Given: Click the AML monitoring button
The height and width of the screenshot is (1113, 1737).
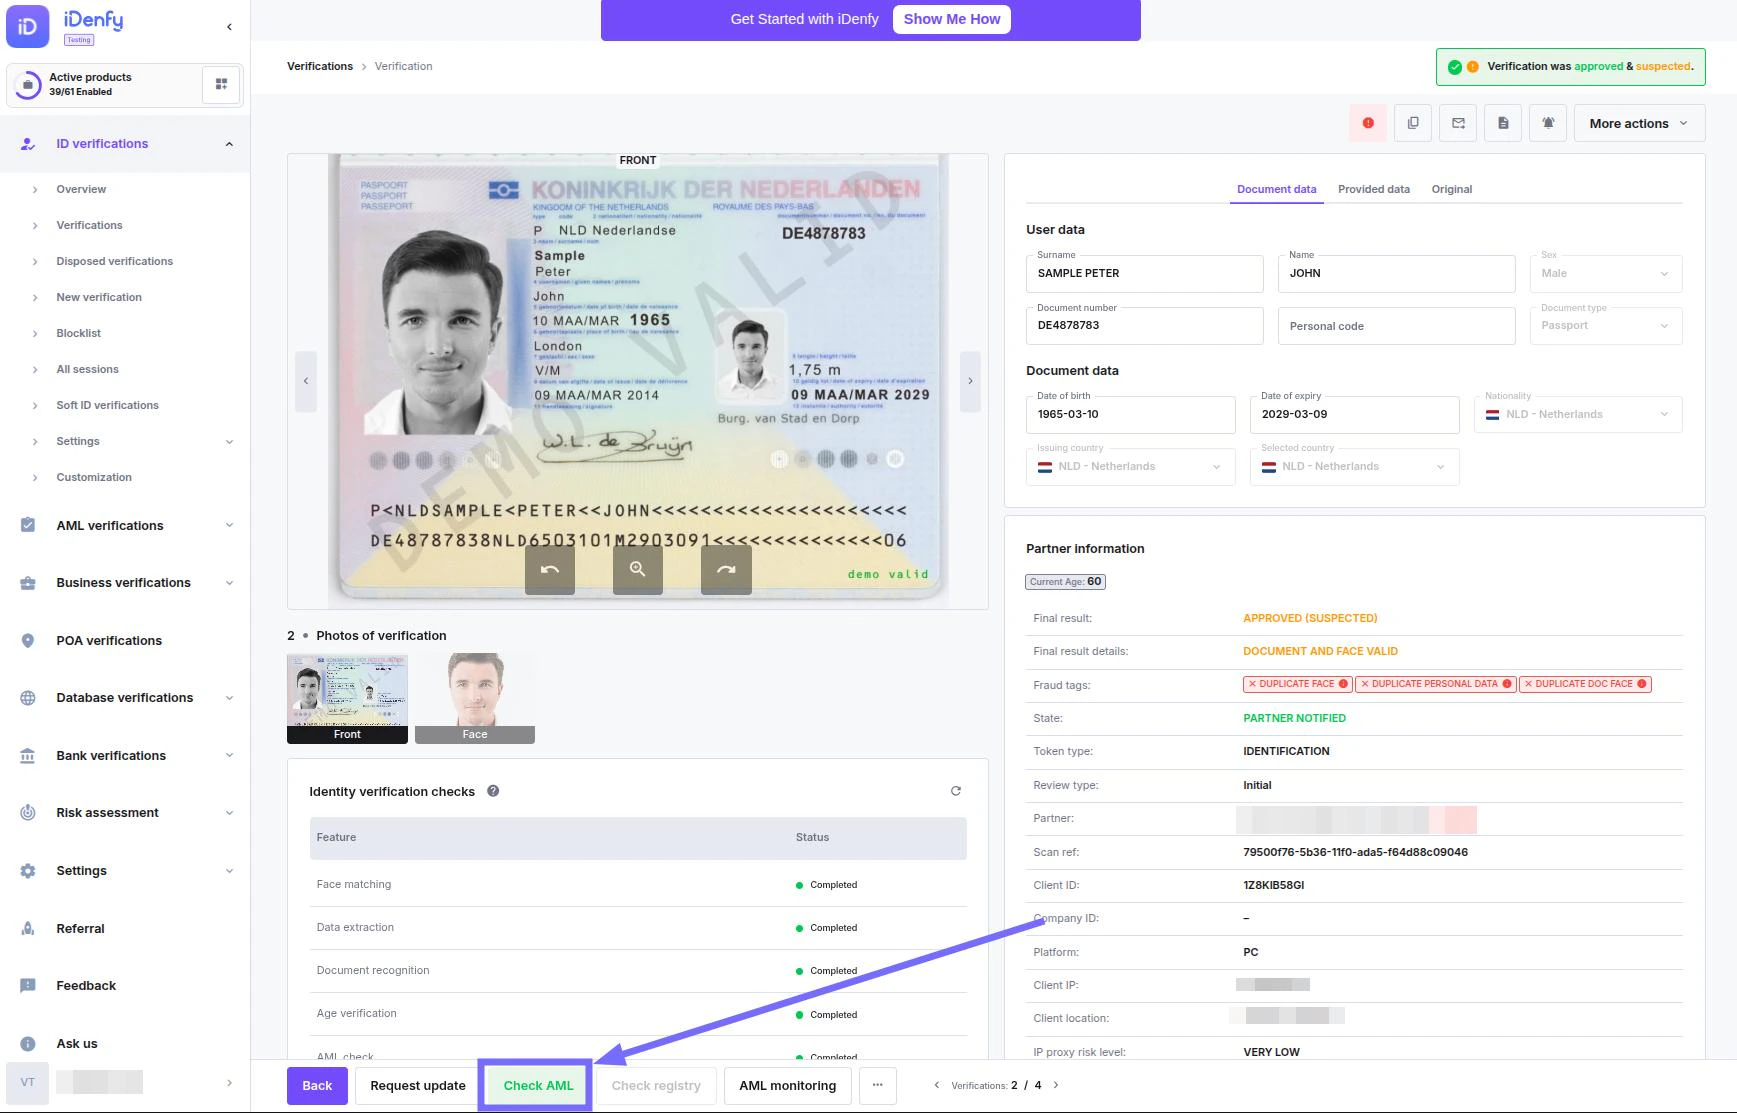Looking at the screenshot, I should 788,1085.
